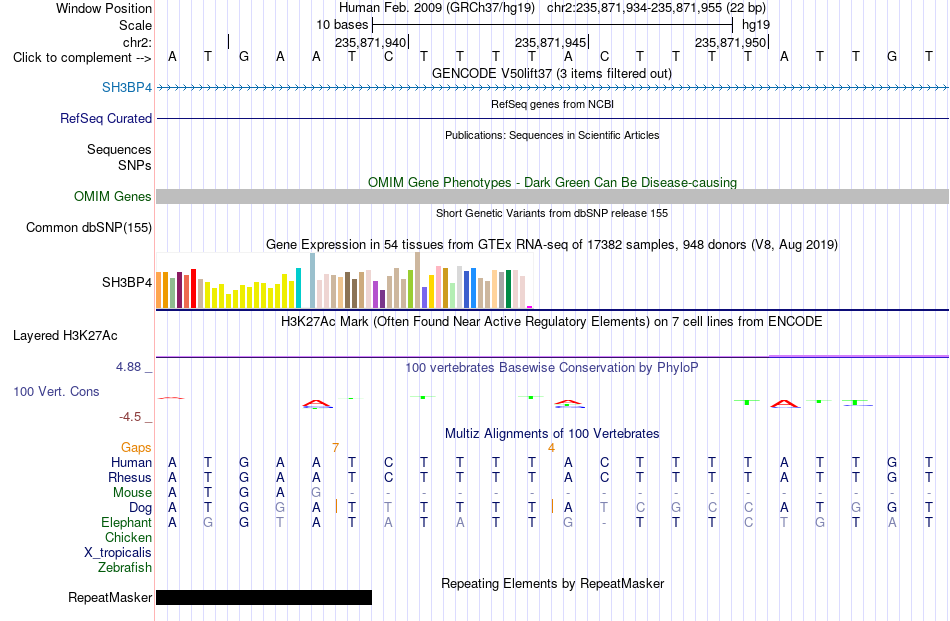
Task: Click 'Click to complement -->' label
Action: click(x=82, y=58)
